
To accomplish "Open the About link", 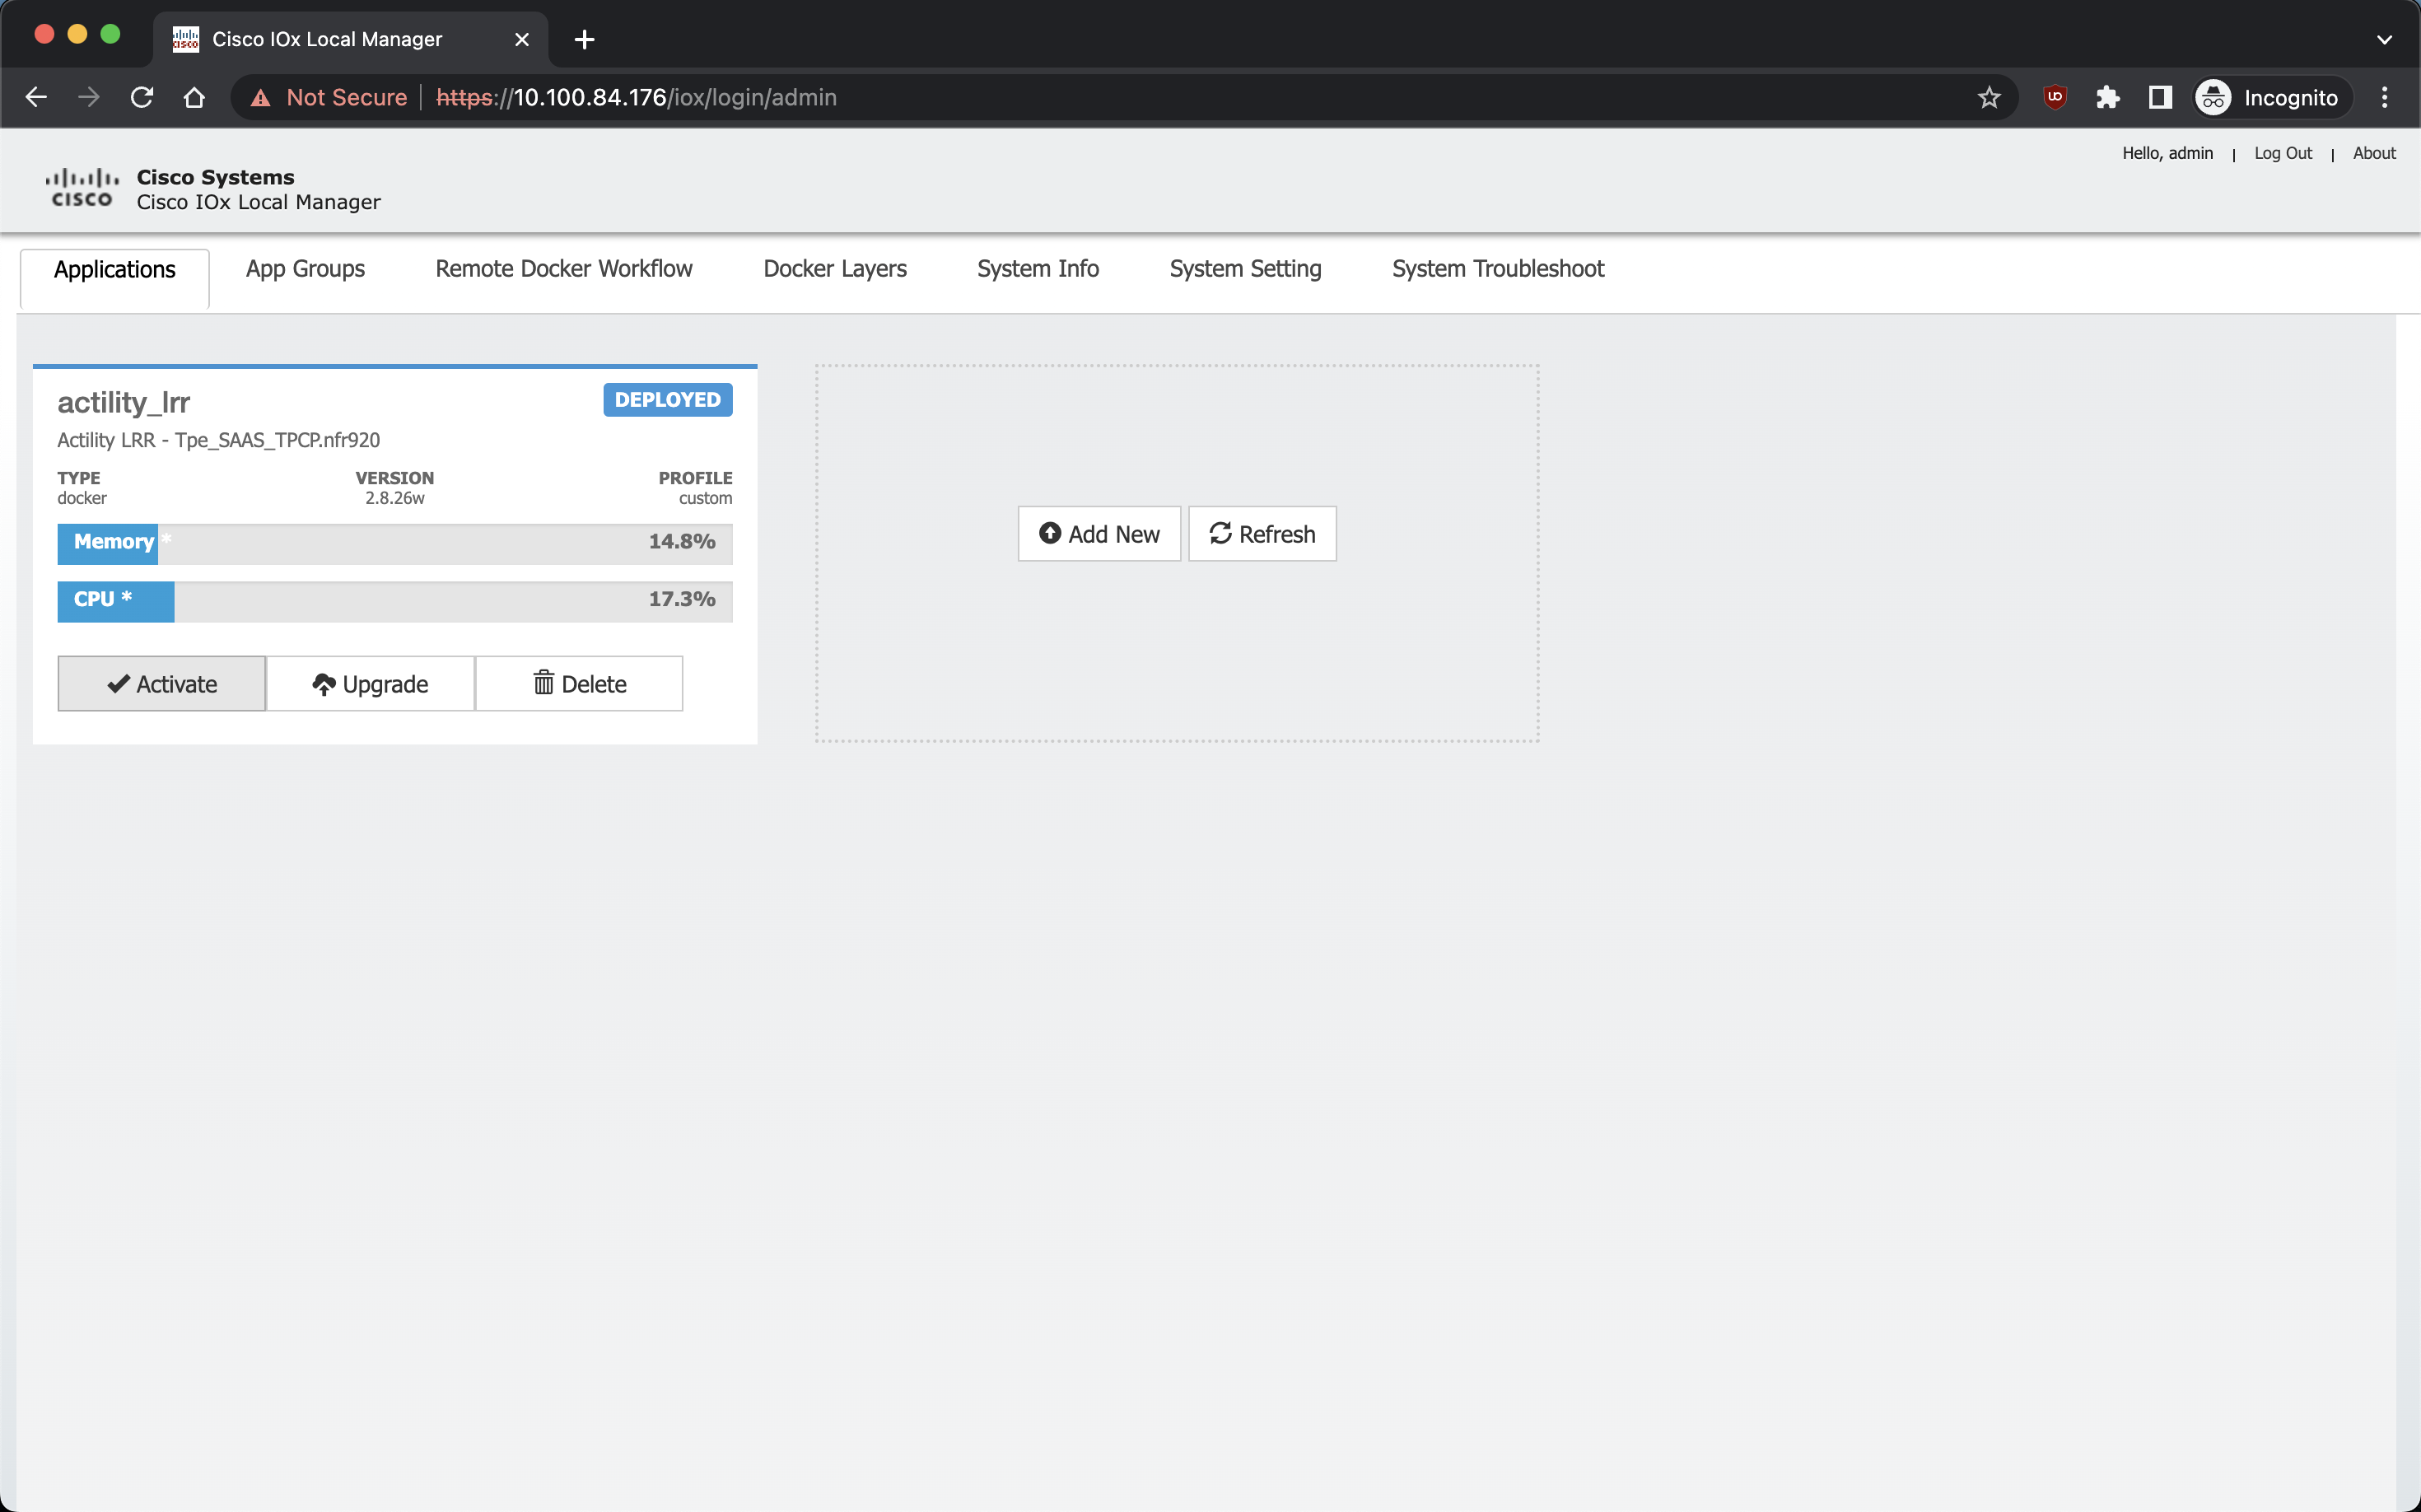I will (2373, 153).
